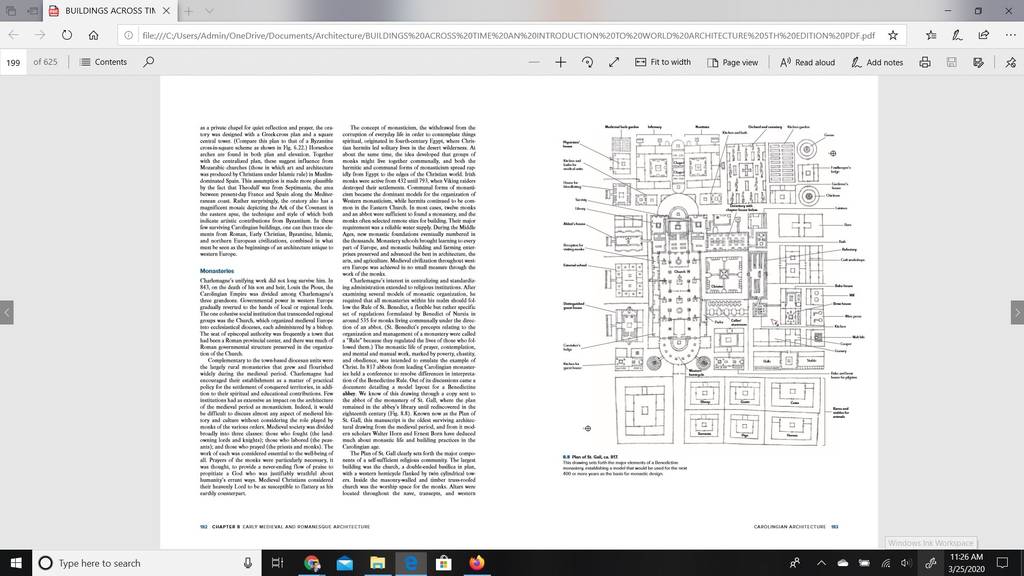The height and width of the screenshot is (576, 1024).
Task: Click the Plan of St. Gall figure caption
Action: pyautogui.click(x=624, y=465)
